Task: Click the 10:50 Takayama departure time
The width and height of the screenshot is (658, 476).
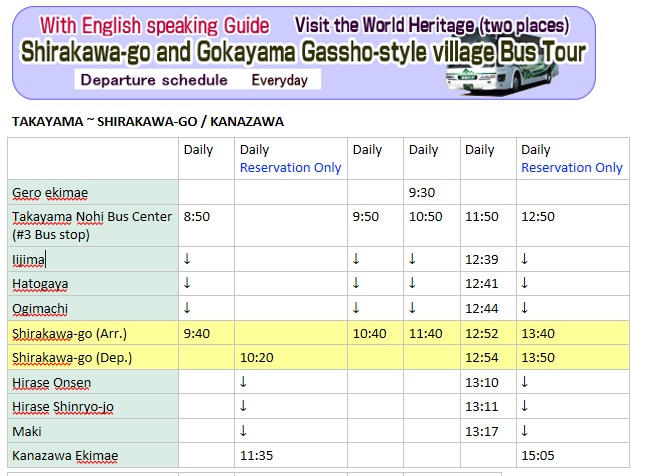Action: click(426, 217)
